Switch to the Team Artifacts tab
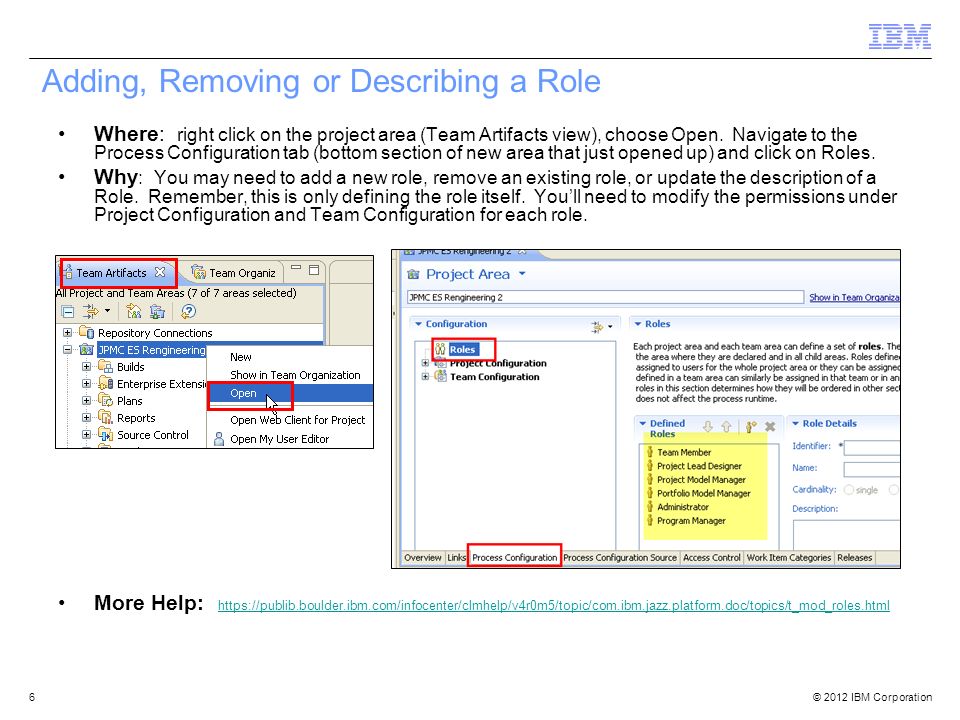960x720 pixels. (111, 273)
